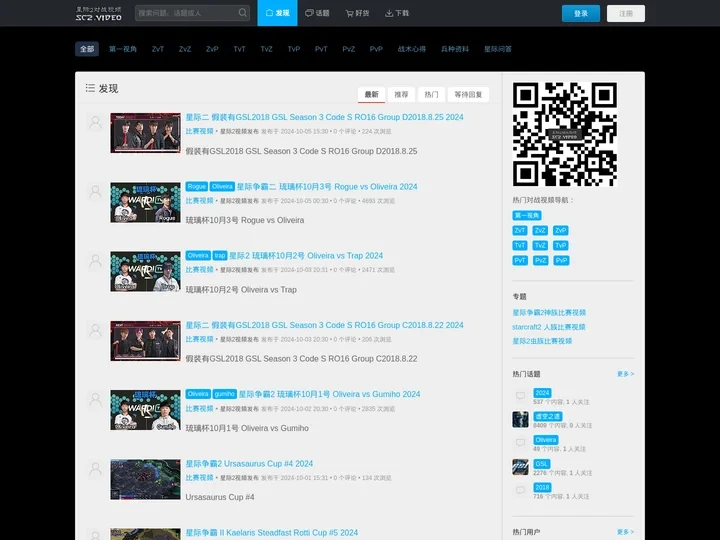Click the Rogue tag on Rogue vs Oliveira post

197,186
